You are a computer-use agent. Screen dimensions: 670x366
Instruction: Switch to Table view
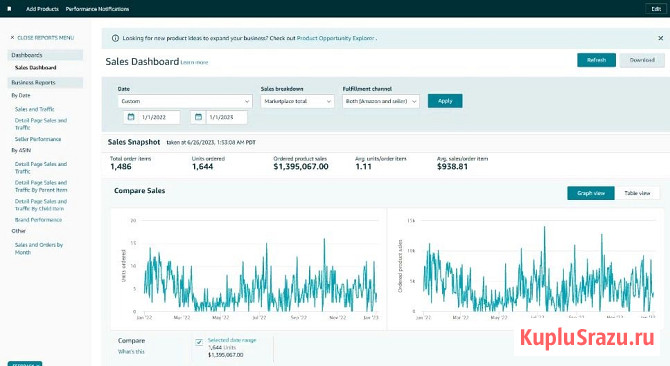pyautogui.click(x=637, y=193)
